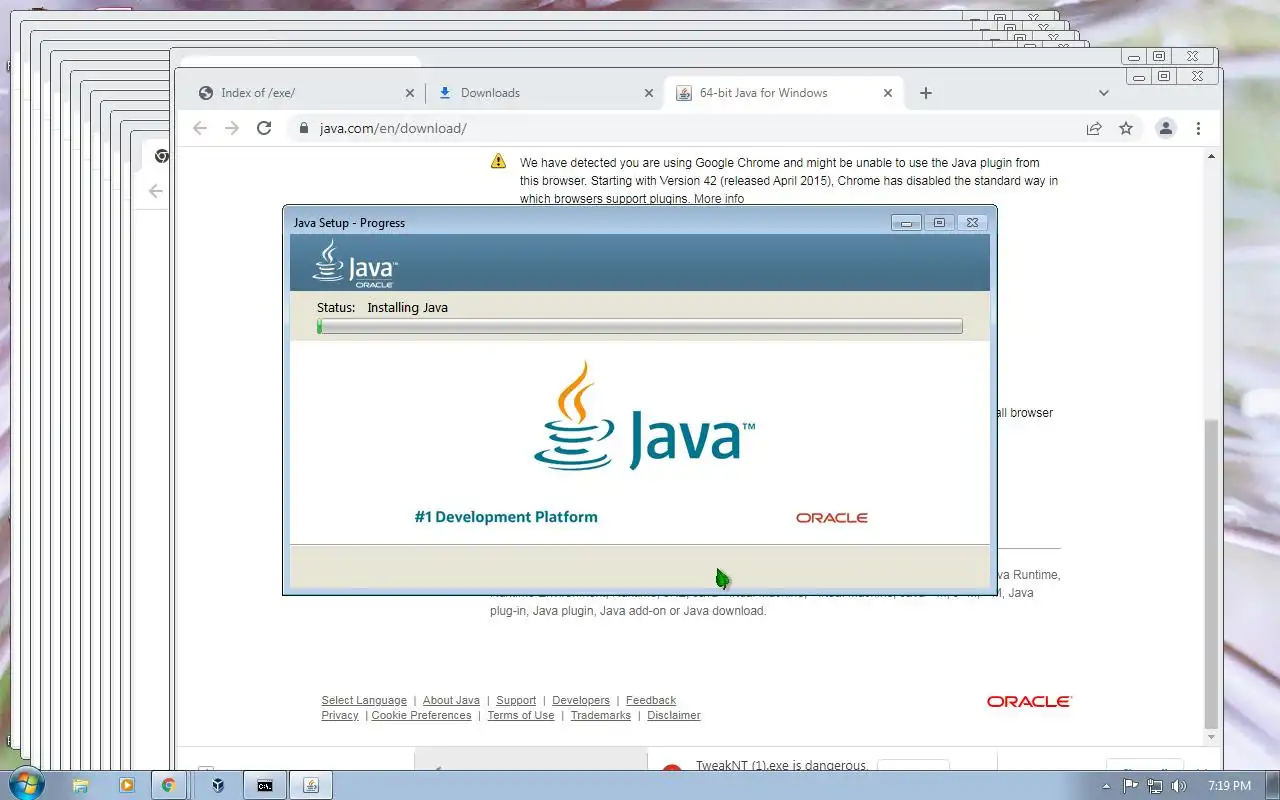Reload the java.com download page
This screenshot has width=1280, height=800.
[x=264, y=128]
